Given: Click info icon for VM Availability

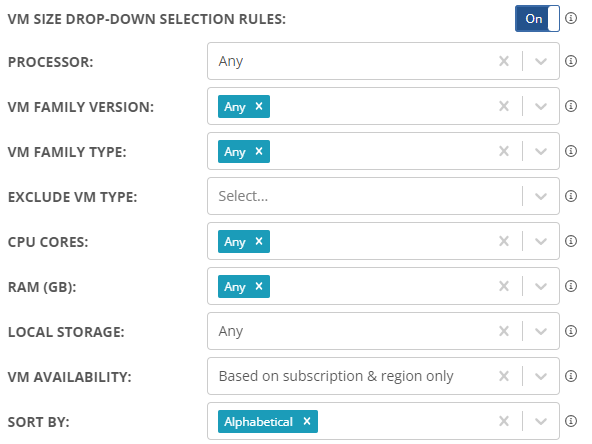Looking at the screenshot, I should click(570, 376).
